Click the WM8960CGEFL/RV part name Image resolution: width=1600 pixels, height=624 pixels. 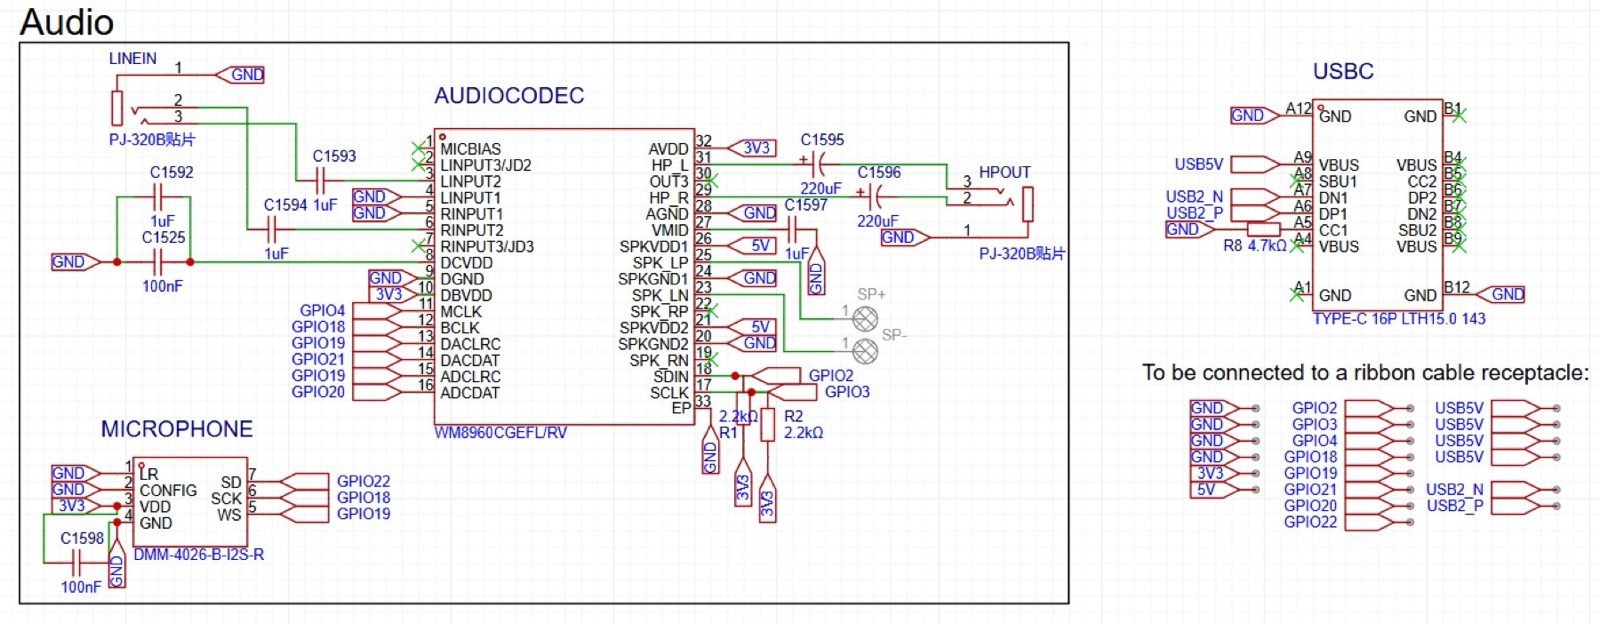501,432
